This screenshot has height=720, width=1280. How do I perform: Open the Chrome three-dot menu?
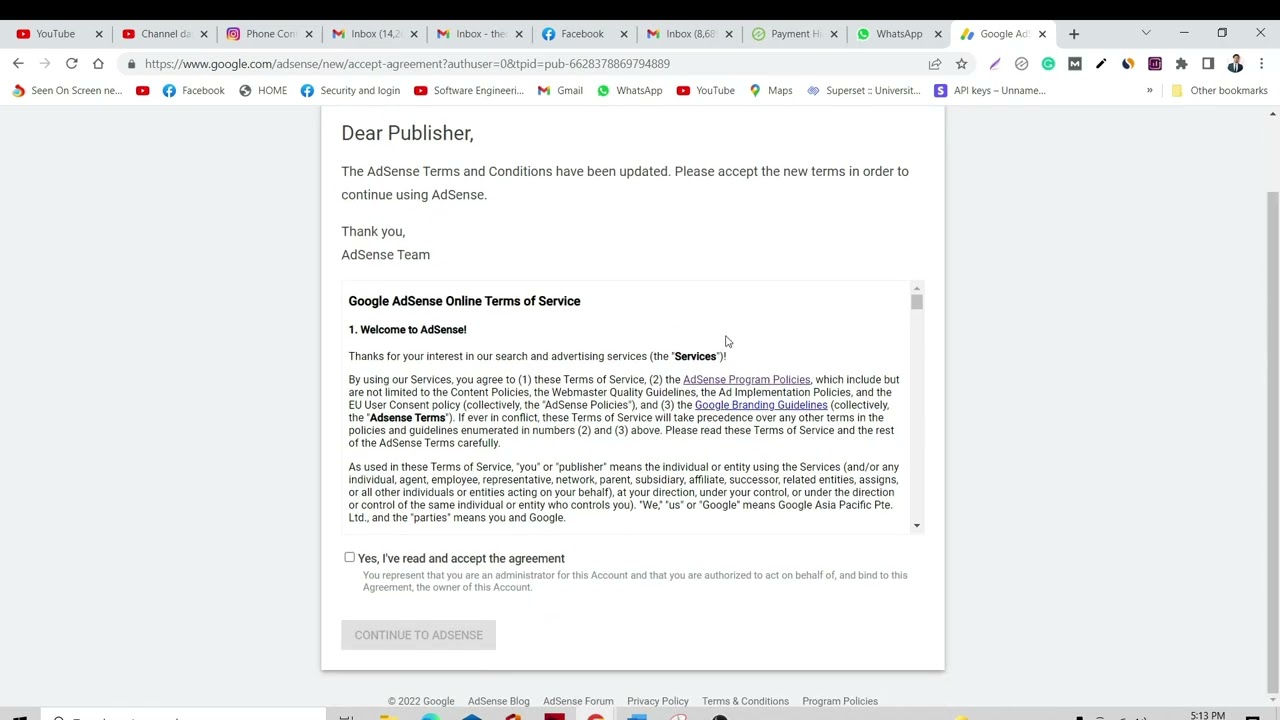coord(1262,64)
